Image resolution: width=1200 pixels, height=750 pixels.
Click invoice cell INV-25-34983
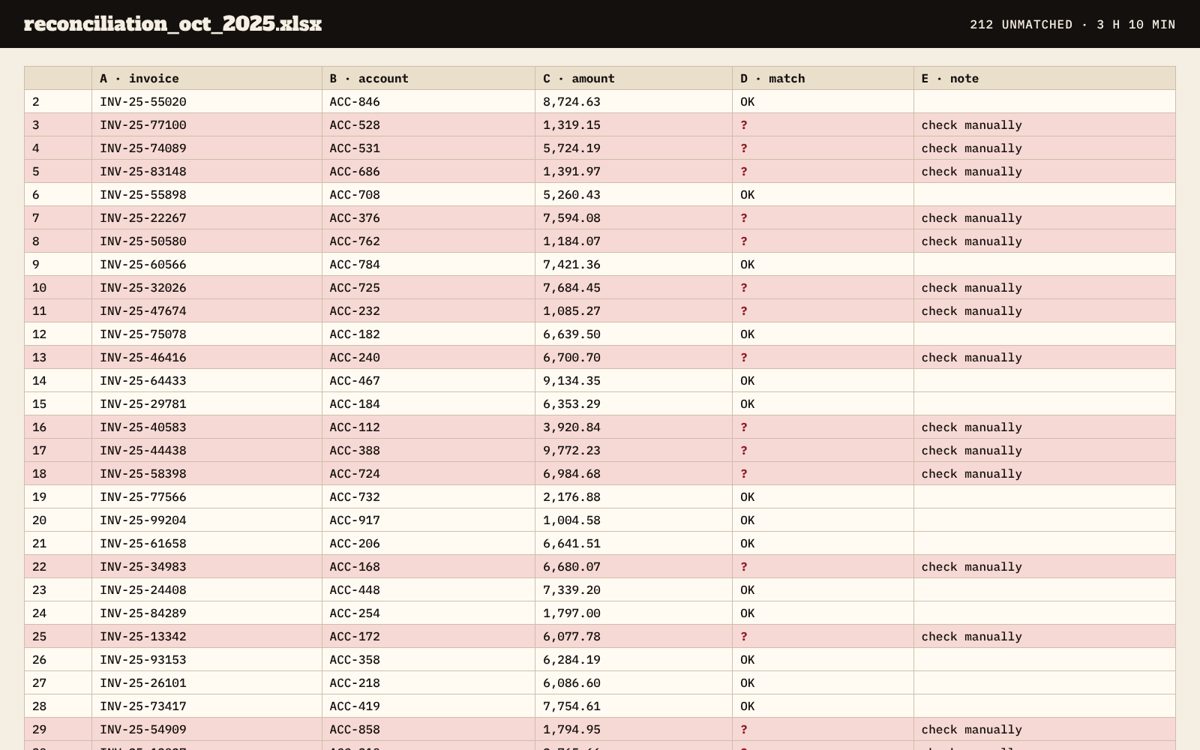click(x=207, y=567)
